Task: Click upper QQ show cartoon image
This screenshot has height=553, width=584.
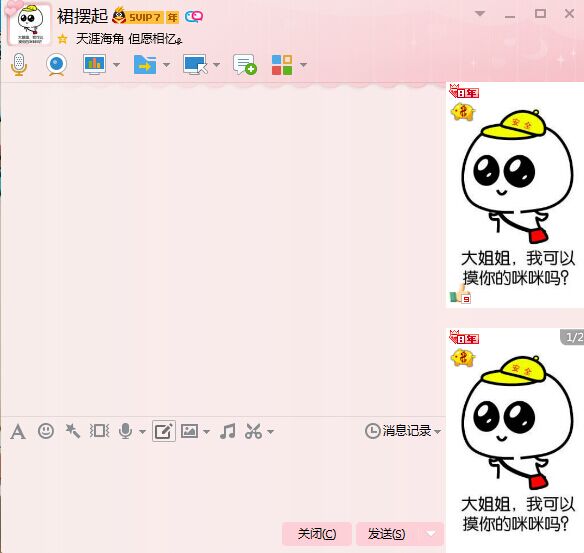Action: (515, 195)
